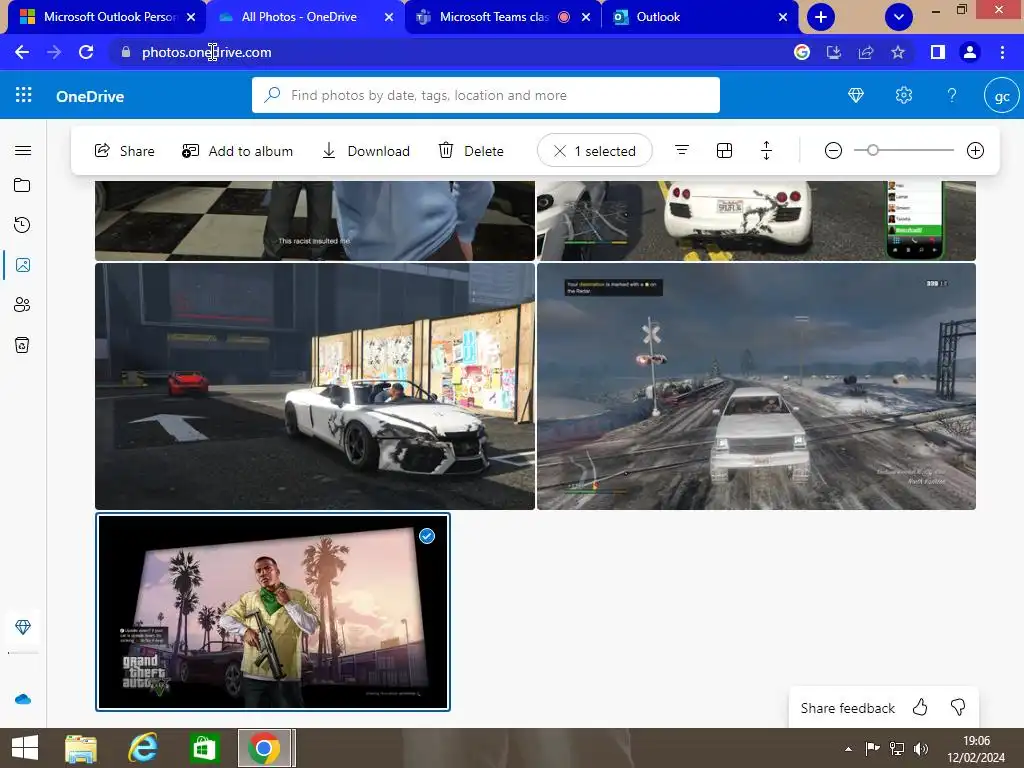The image size is (1024, 768).
Task: Open the help question mark icon
Action: pos(952,95)
